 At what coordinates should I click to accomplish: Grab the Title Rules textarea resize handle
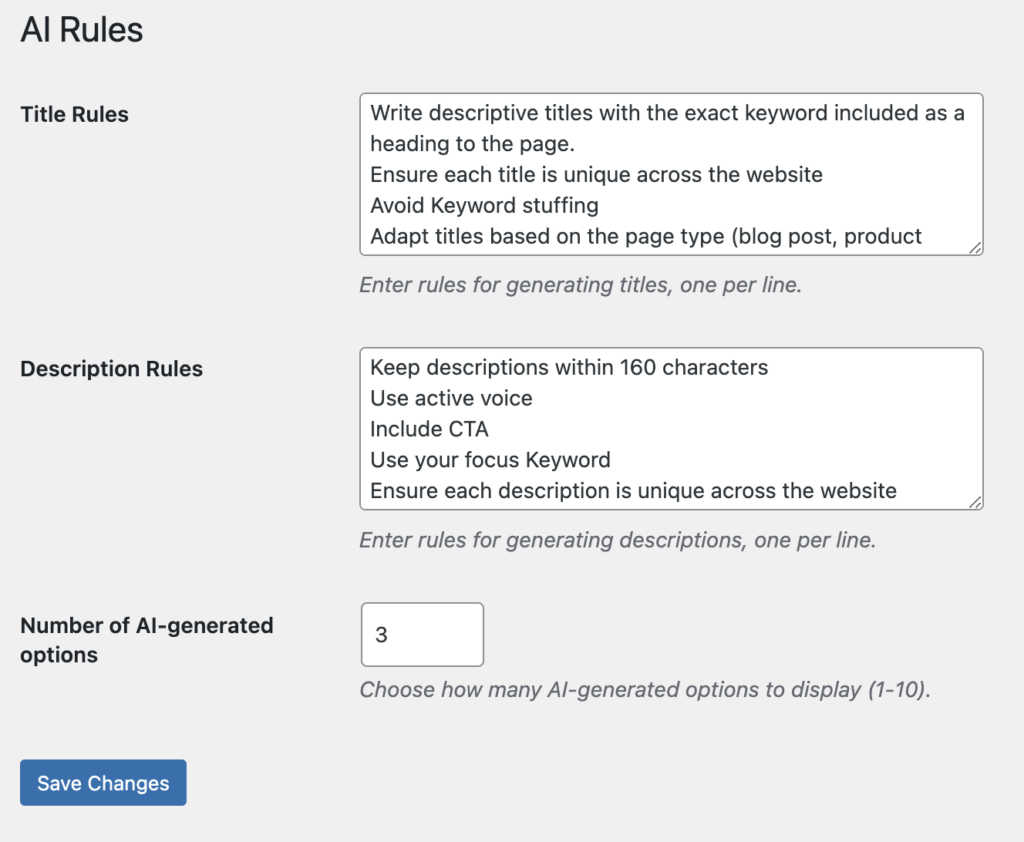click(975, 247)
